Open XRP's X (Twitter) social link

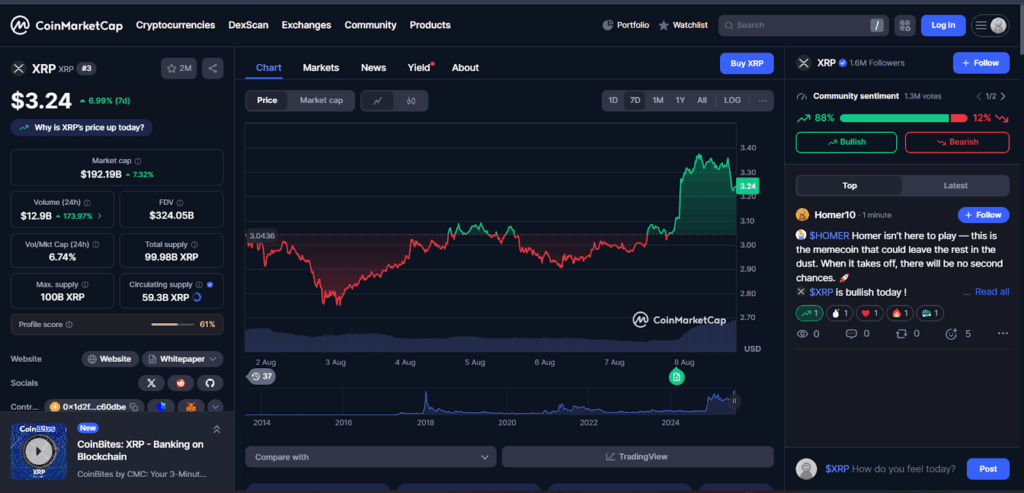[x=152, y=383]
